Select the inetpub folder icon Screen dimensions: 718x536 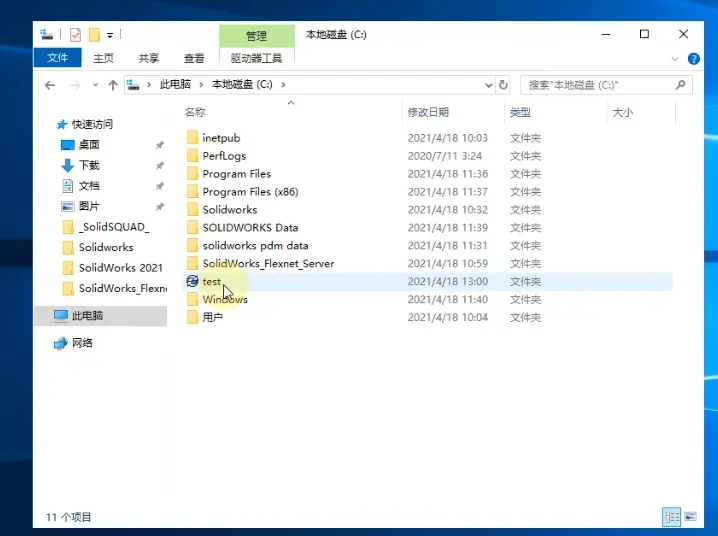[x=192, y=137]
